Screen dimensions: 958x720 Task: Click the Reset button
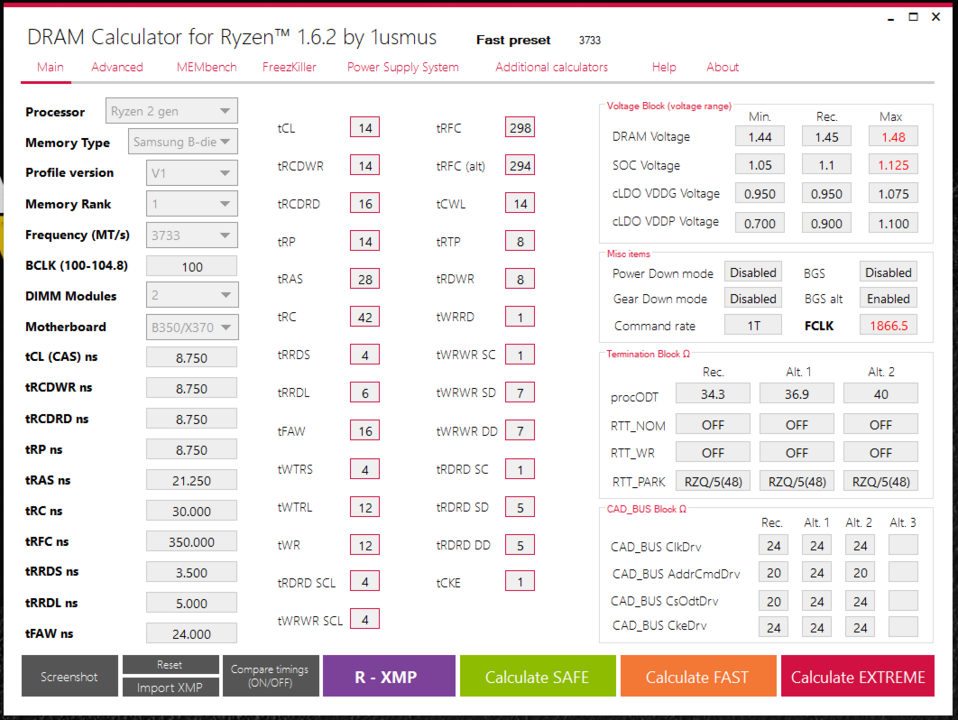(x=170, y=664)
